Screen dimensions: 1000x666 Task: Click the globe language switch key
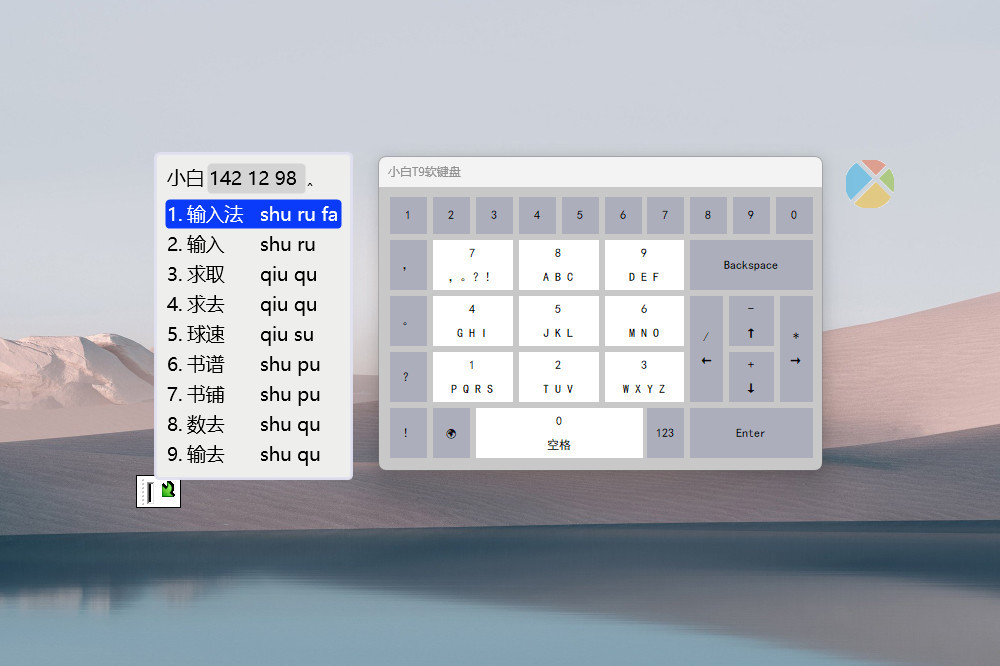pyautogui.click(x=451, y=433)
